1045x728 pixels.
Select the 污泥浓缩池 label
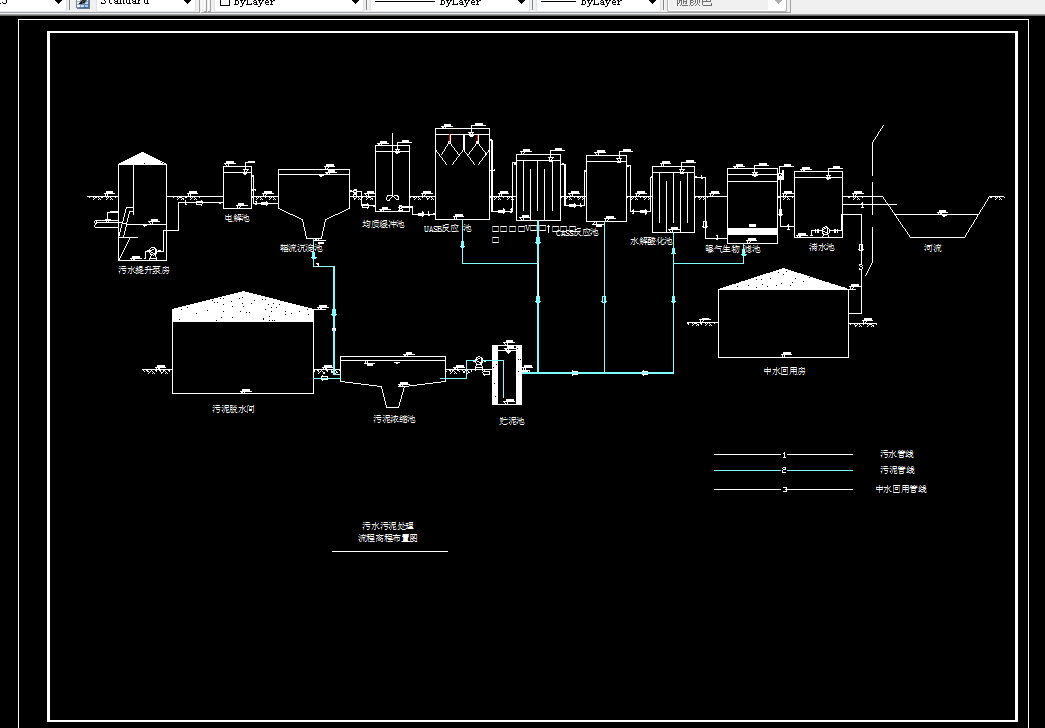394,419
